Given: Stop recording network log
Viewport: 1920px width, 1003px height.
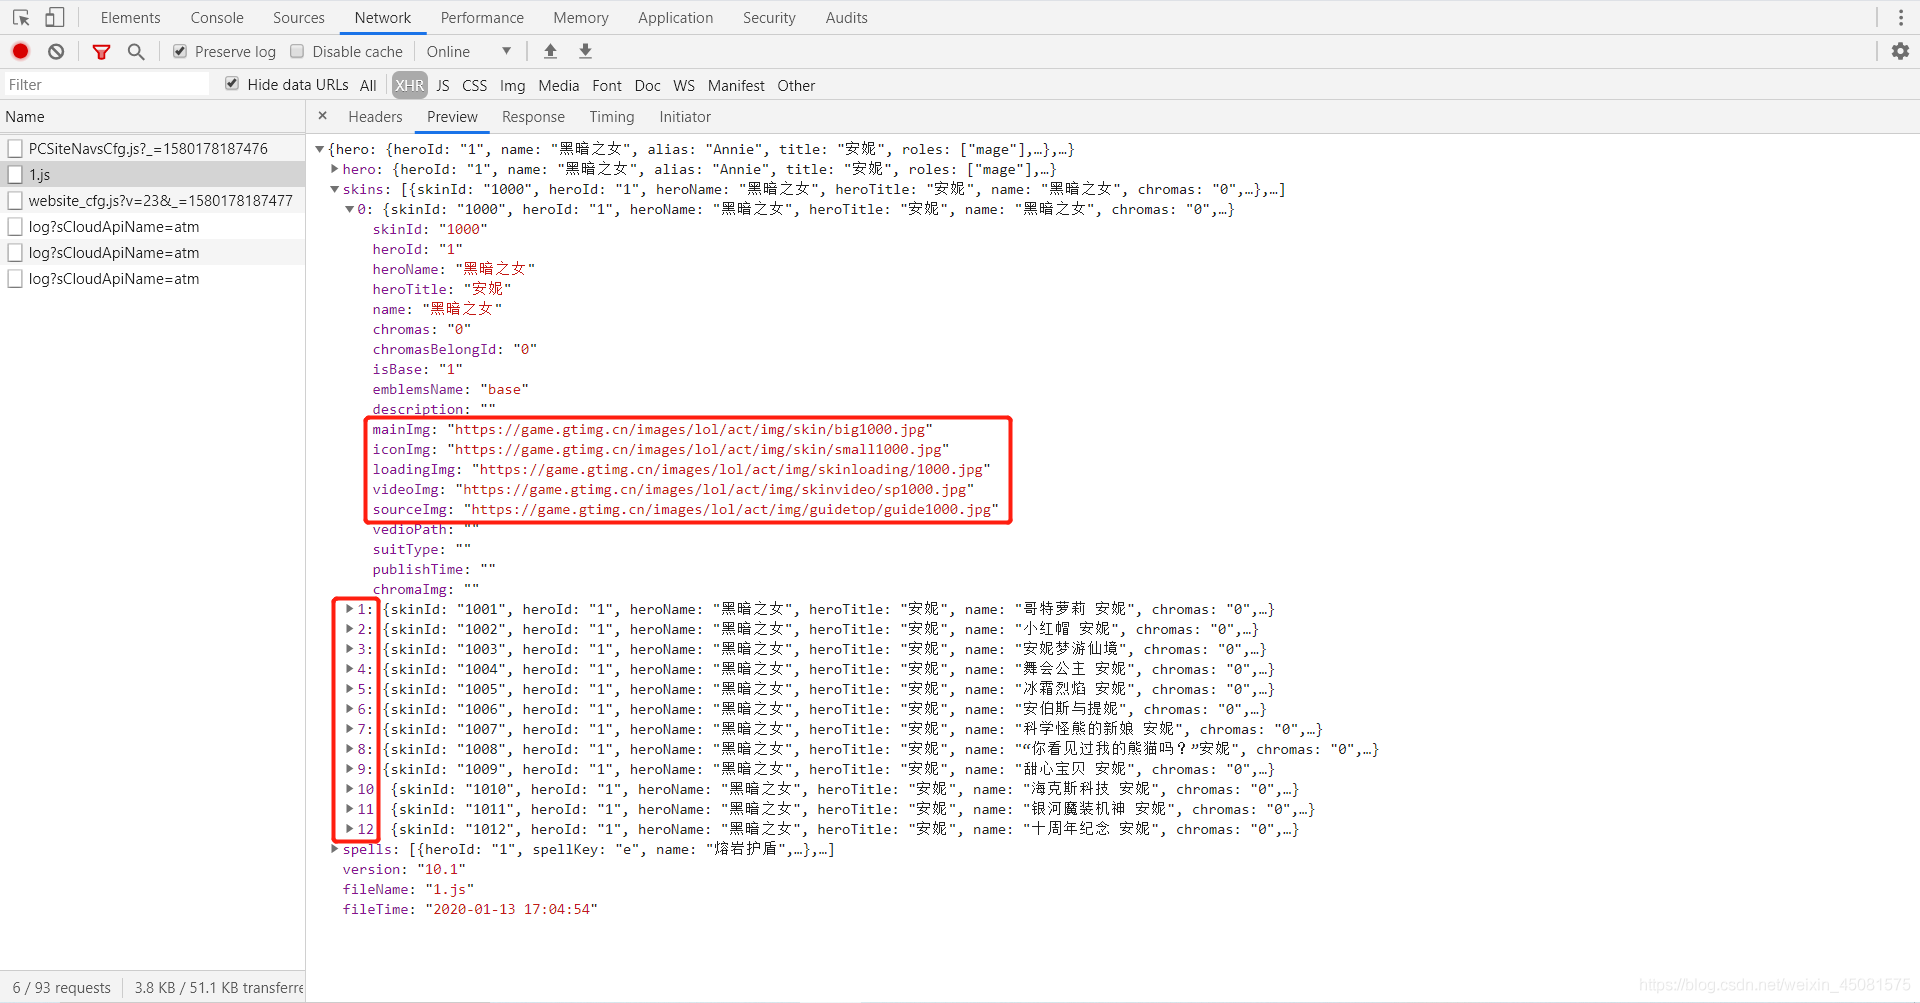Looking at the screenshot, I should click(20, 51).
